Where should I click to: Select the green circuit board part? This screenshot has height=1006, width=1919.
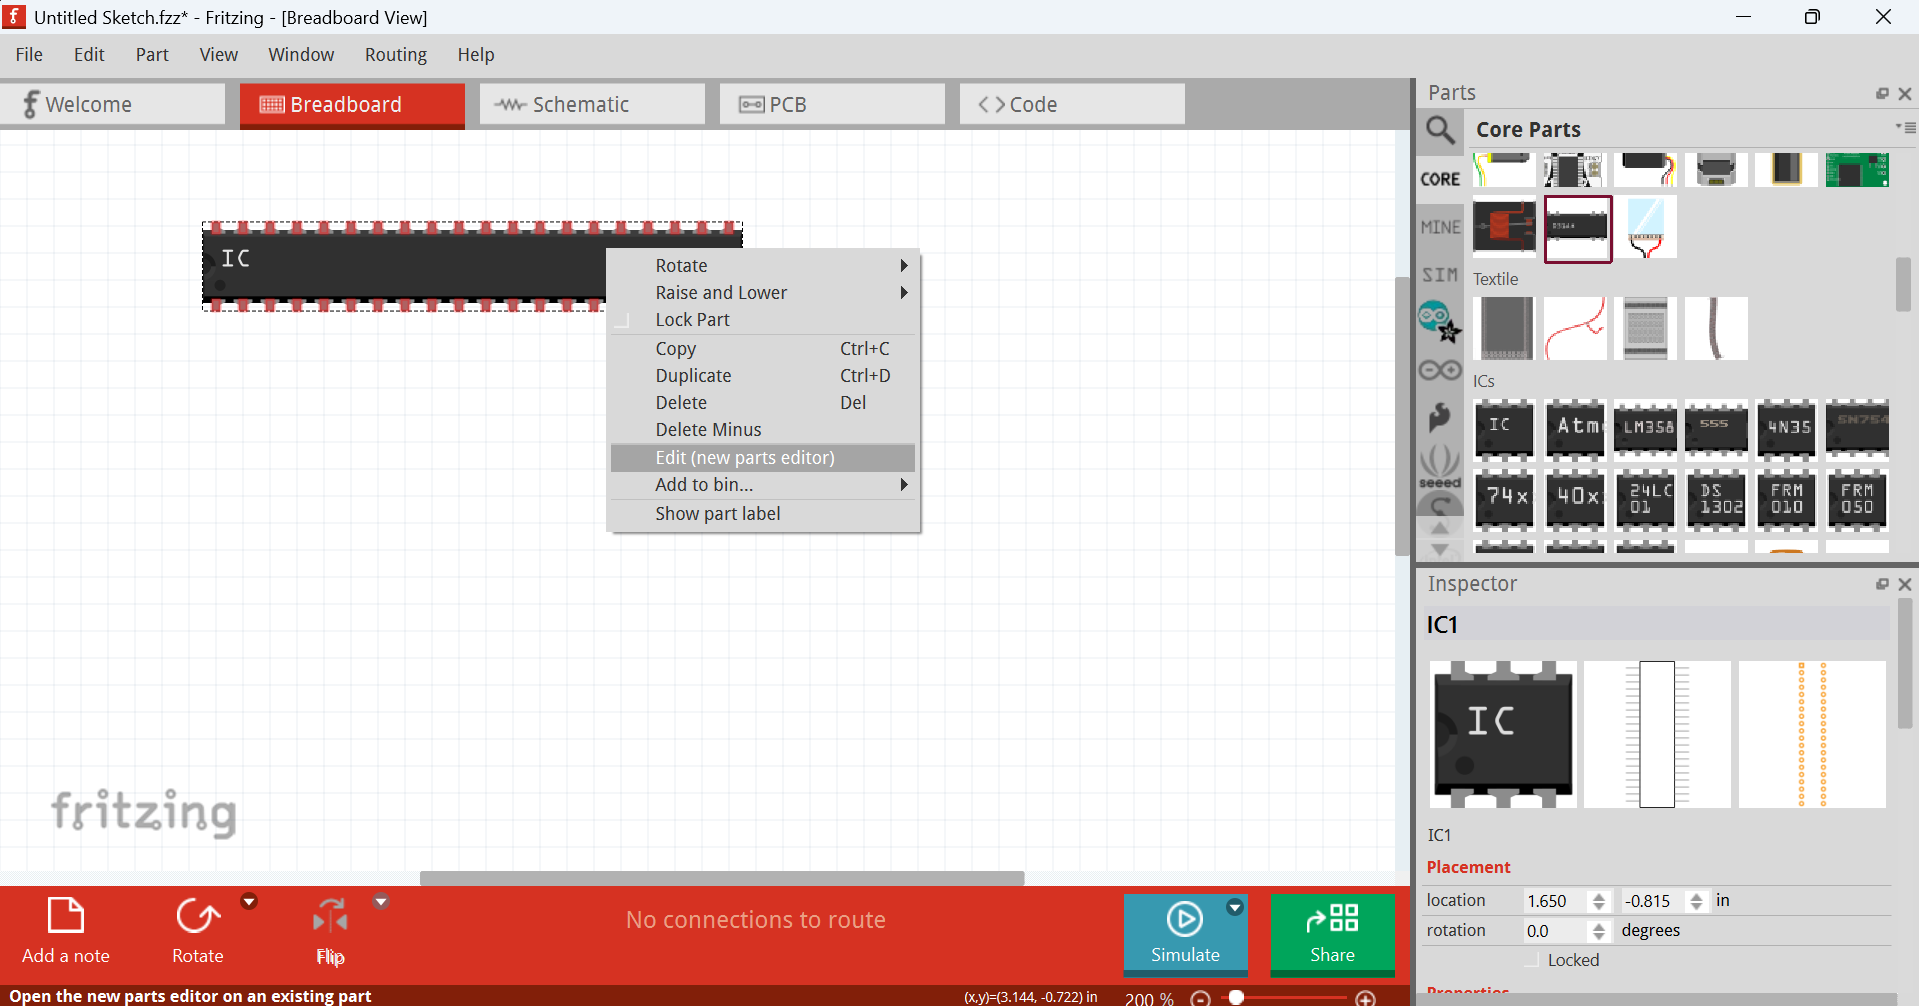click(1857, 170)
